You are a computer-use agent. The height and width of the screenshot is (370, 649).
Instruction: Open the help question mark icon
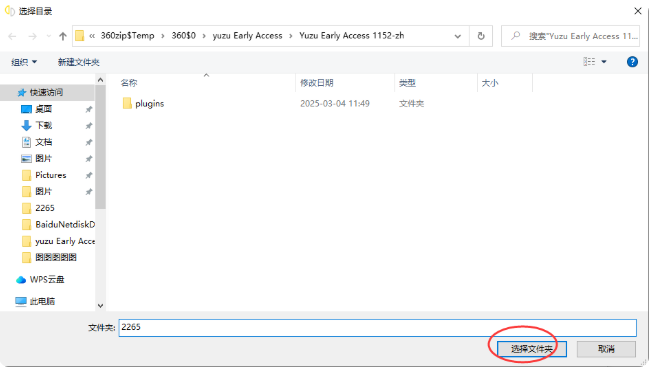tap(632, 62)
